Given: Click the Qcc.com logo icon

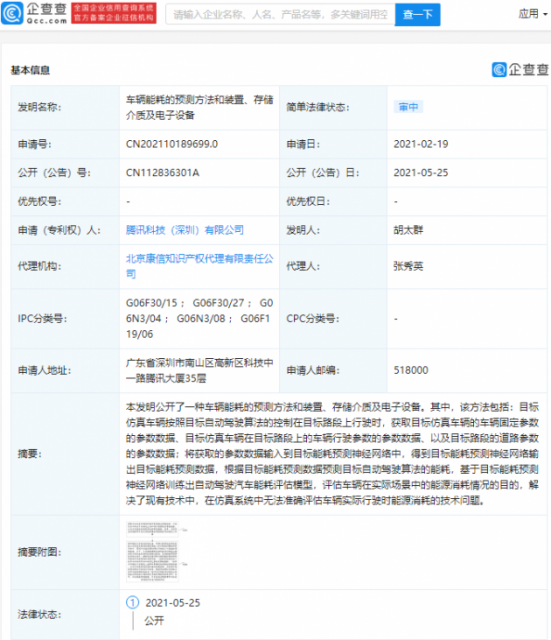Looking at the screenshot, I should [12, 13].
